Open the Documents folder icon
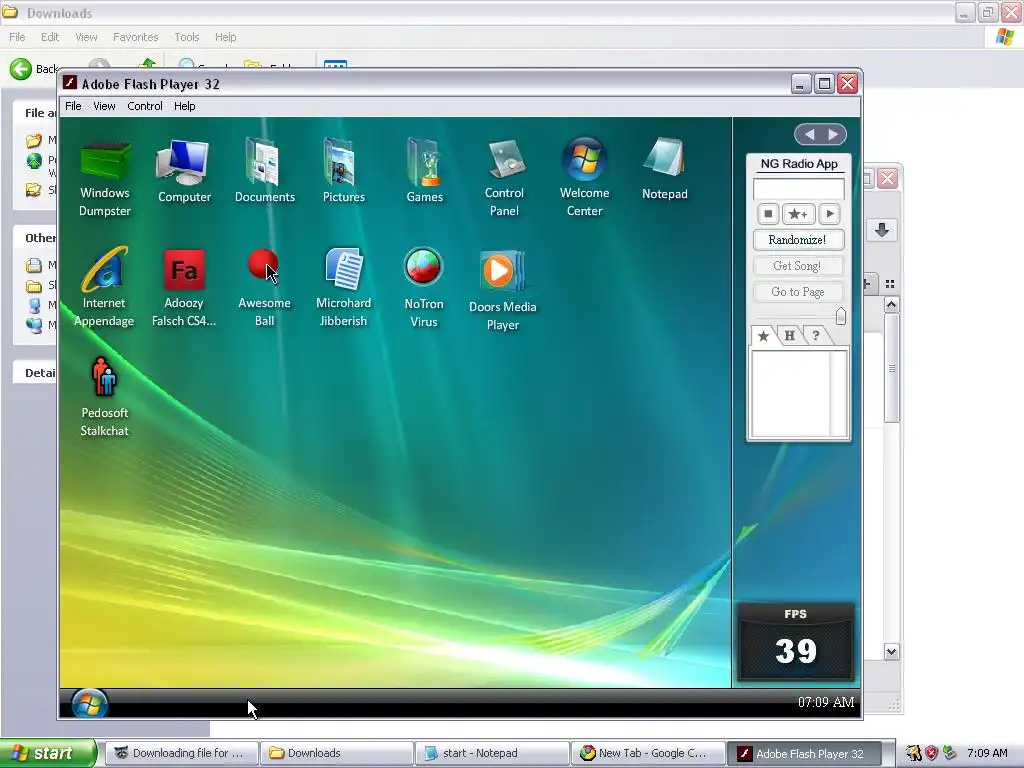This screenshot has width=1024, height=768. [264, 171]
